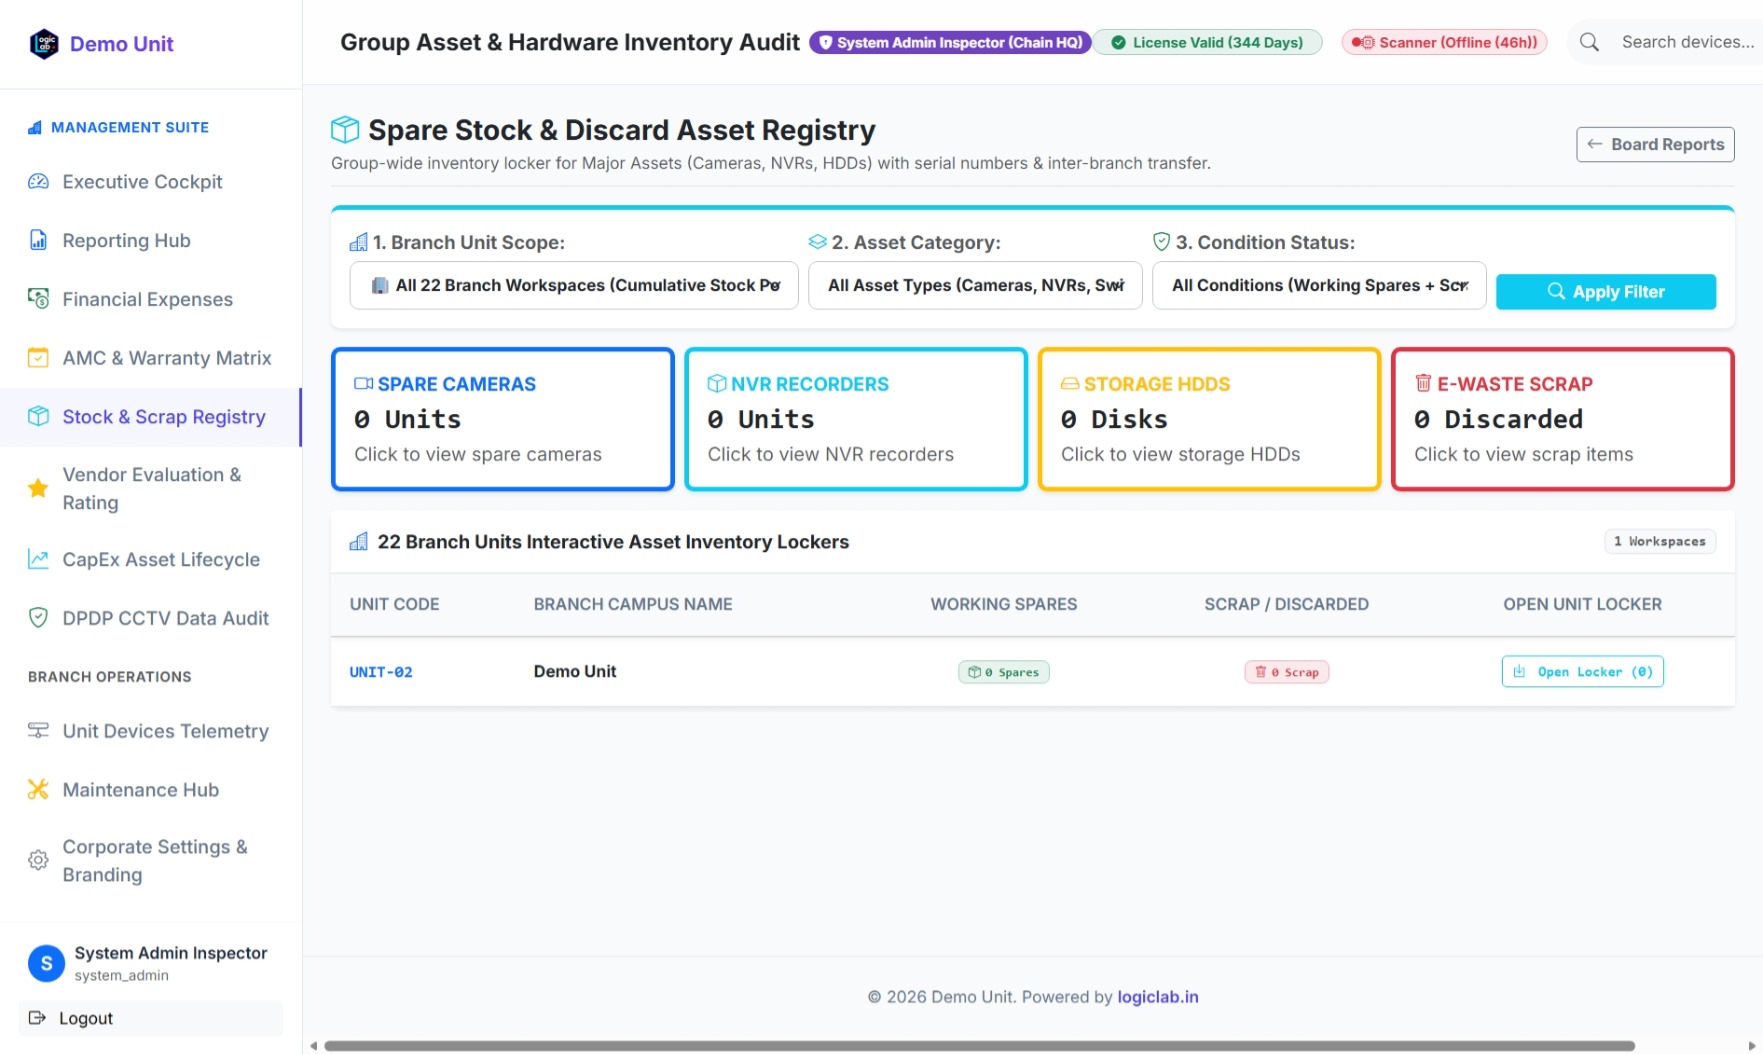
Task: Open Financial Expenses section
Action: click(151, 299)
